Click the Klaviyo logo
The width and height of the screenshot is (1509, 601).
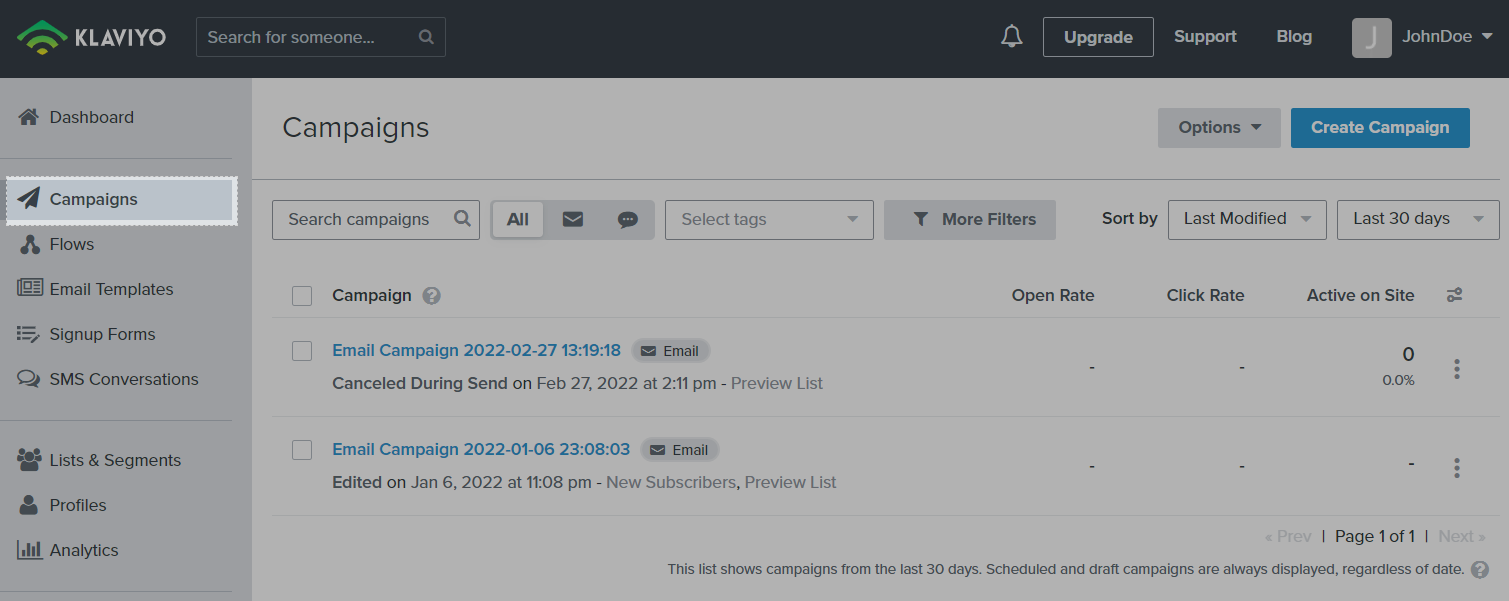(92, 37)
